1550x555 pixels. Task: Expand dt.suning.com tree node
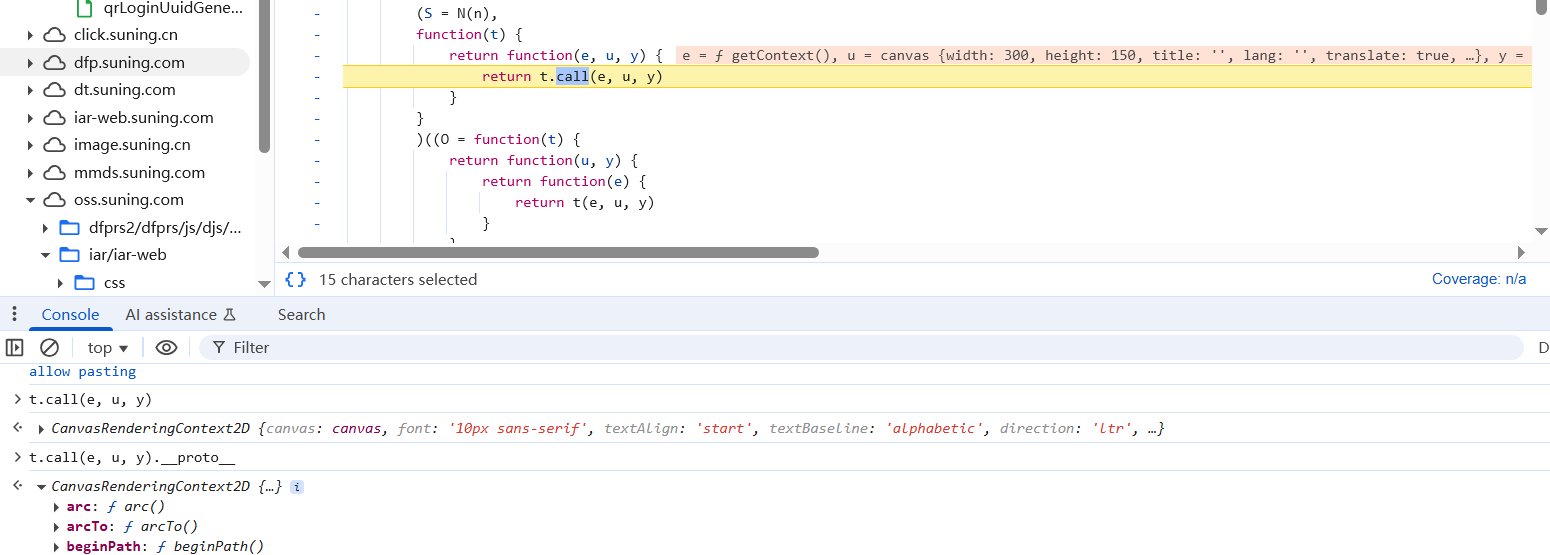[31, 90]
